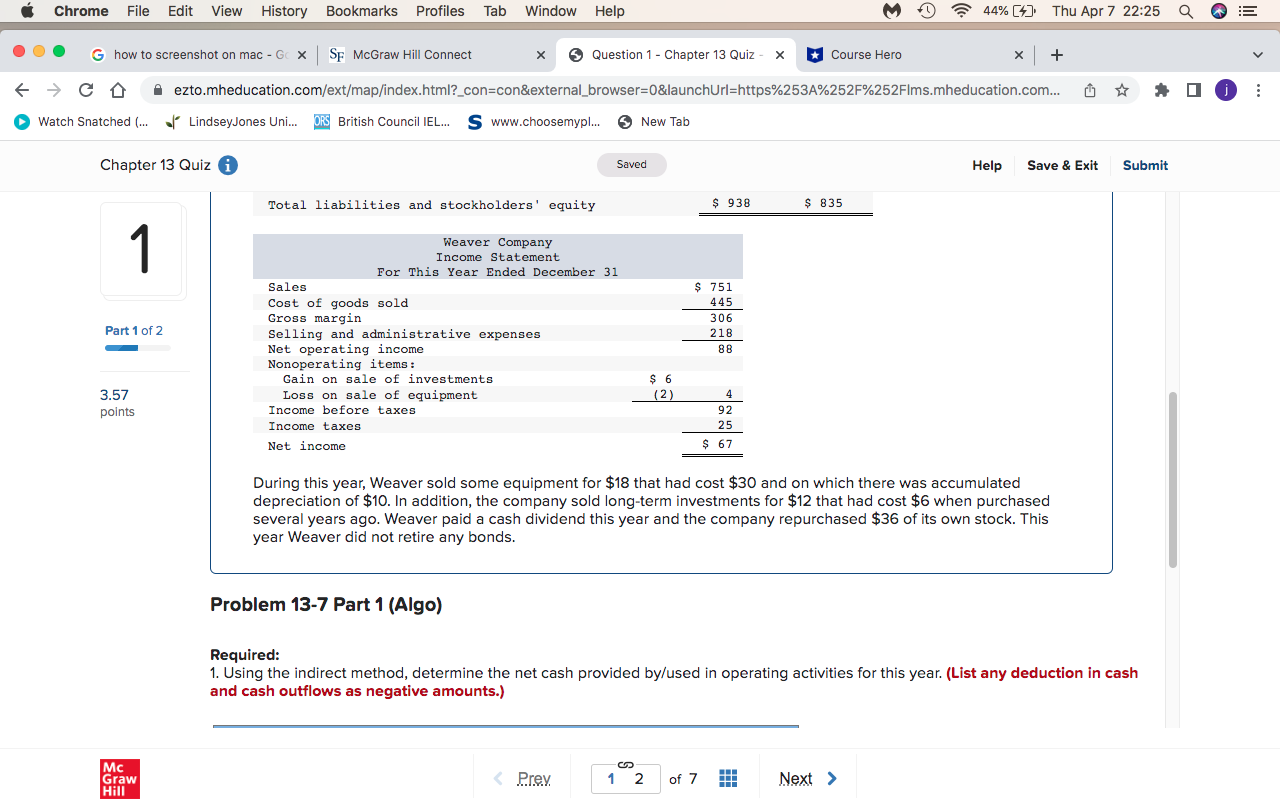Viewport: 1280px width, 800px height.
Task: Click Save & Exit
Action: [x=1062, y=165]
